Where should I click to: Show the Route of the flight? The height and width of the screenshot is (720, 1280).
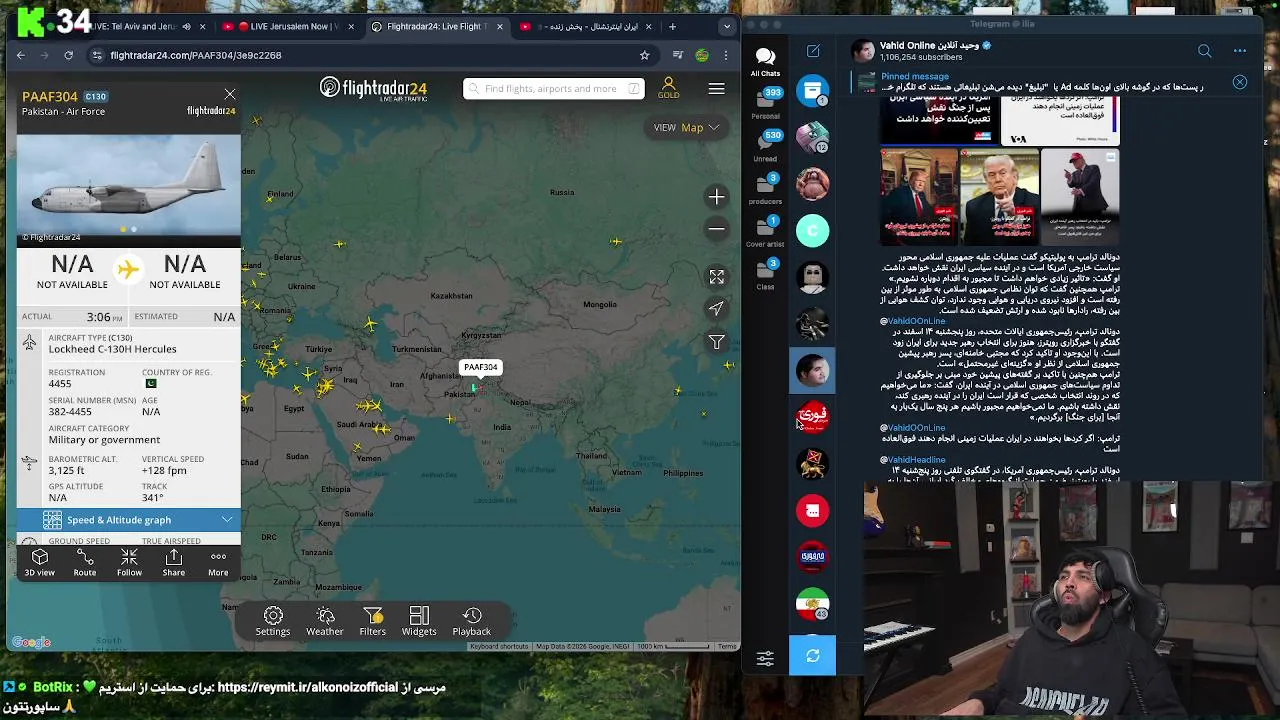(x=85, y=563)
